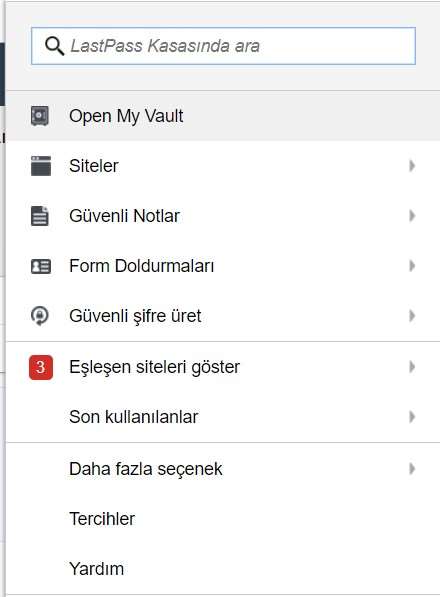Click the red badge showing 3
Image resolution: width=440 pixels, height=597 pixels.
(x=41, y=367)
